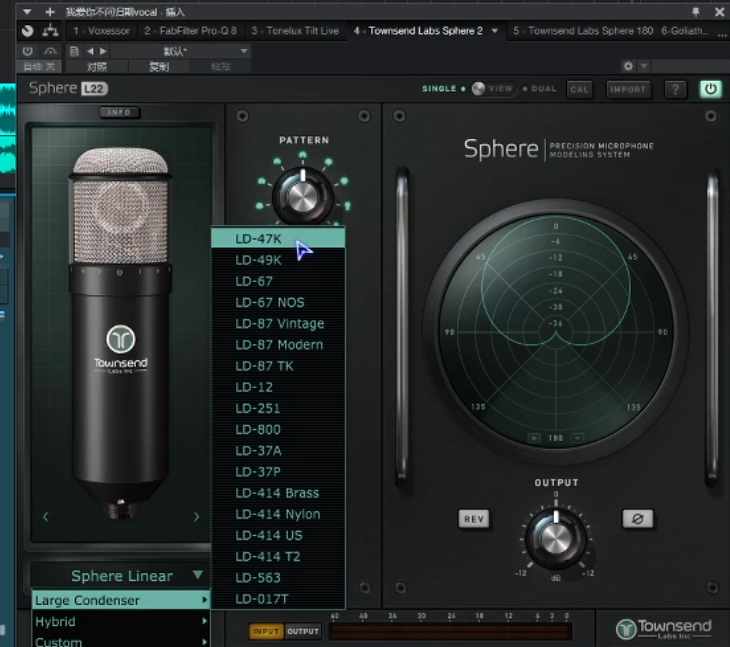Open the window menu triangle top left

tap(27, 12)
